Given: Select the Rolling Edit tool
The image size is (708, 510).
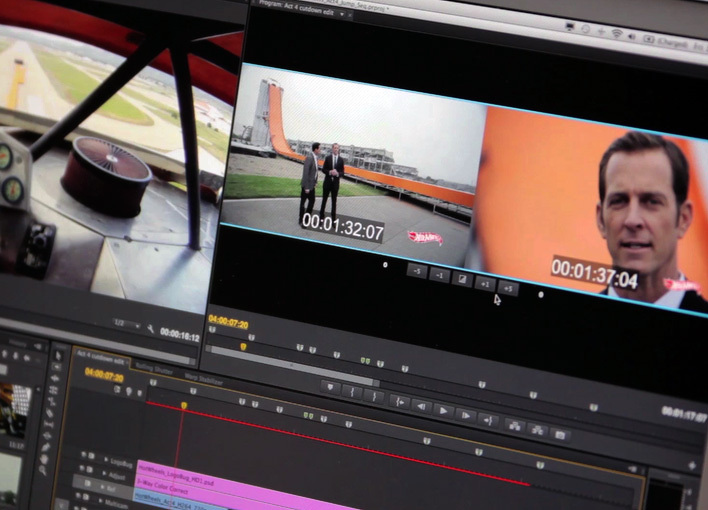Looking at the screenshot, I should (x=53, y=390).
